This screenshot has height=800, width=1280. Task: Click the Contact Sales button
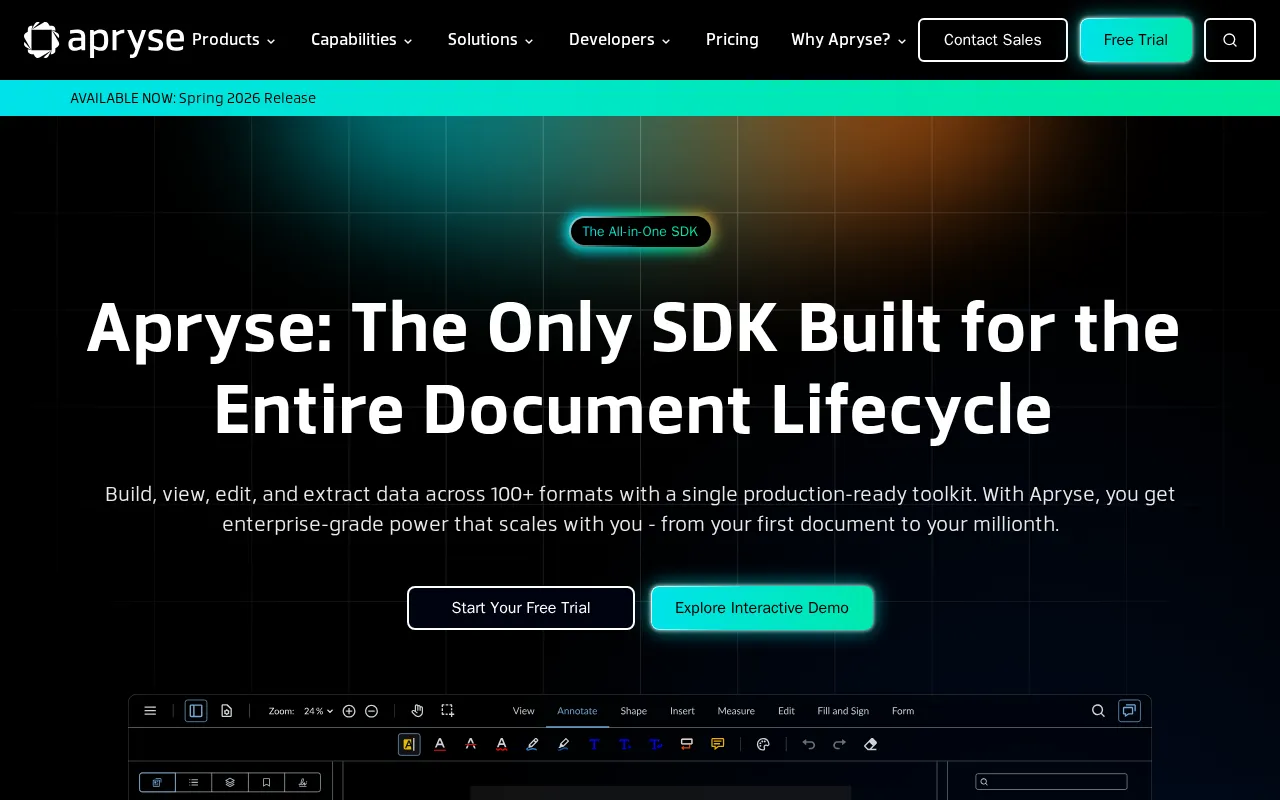pyautogui.click(x=993, y=40)
